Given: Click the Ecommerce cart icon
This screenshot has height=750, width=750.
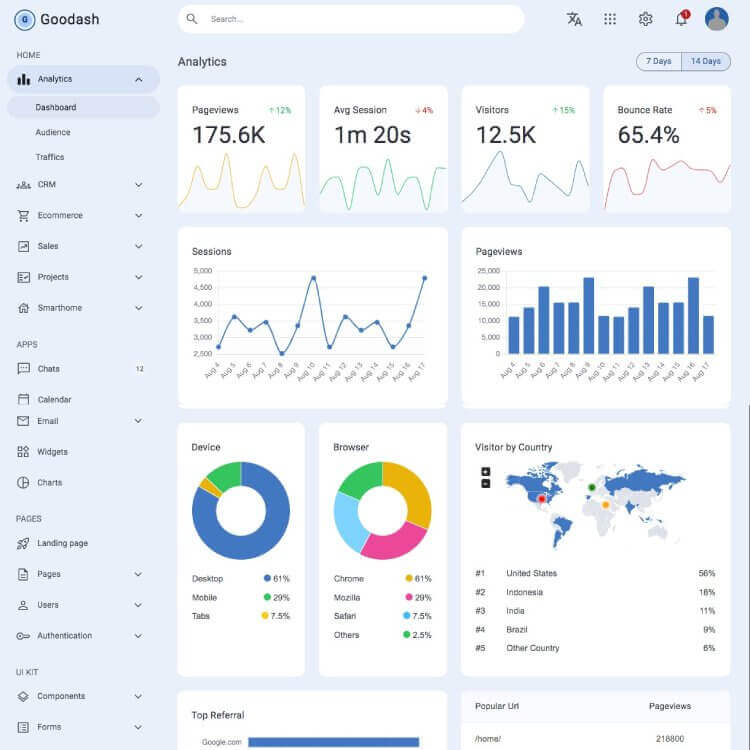Looking at the screenshot, I should 23,216.
